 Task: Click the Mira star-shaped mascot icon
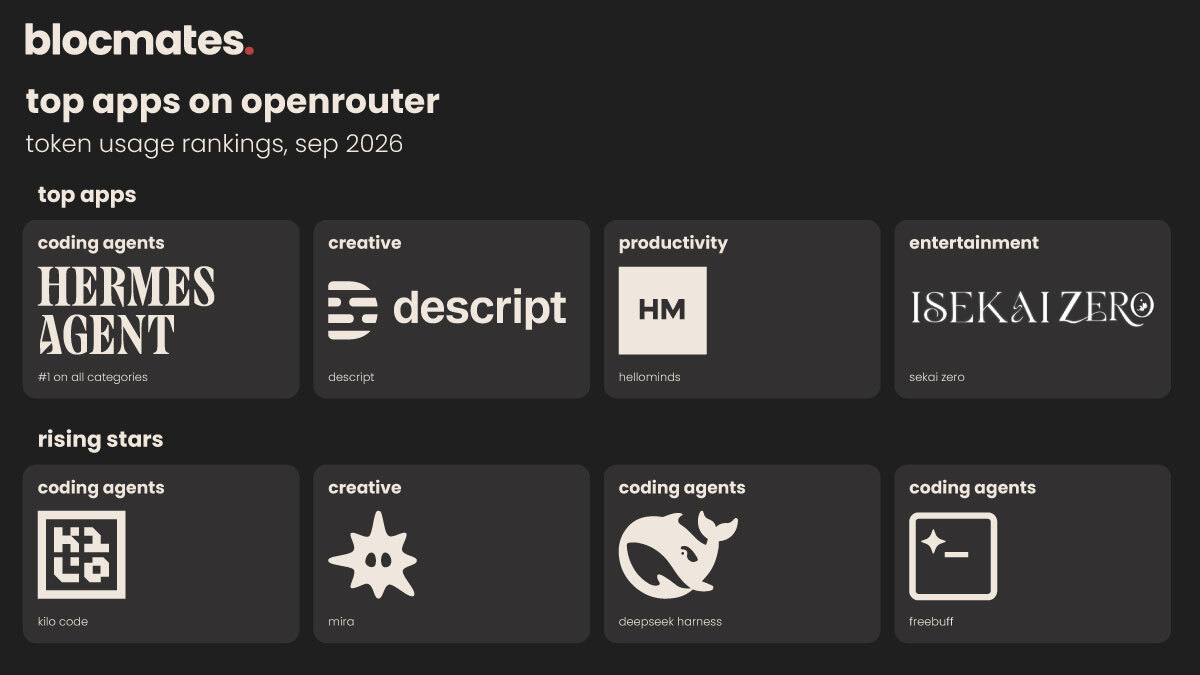click(x=373, y=555)
